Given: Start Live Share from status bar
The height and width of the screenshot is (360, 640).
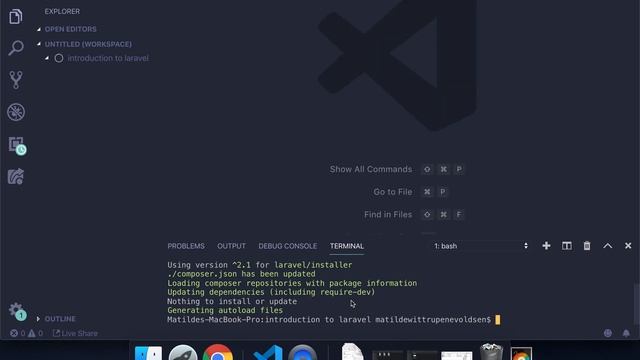Looking at the screenshot, I should click(x=76, y=333).
